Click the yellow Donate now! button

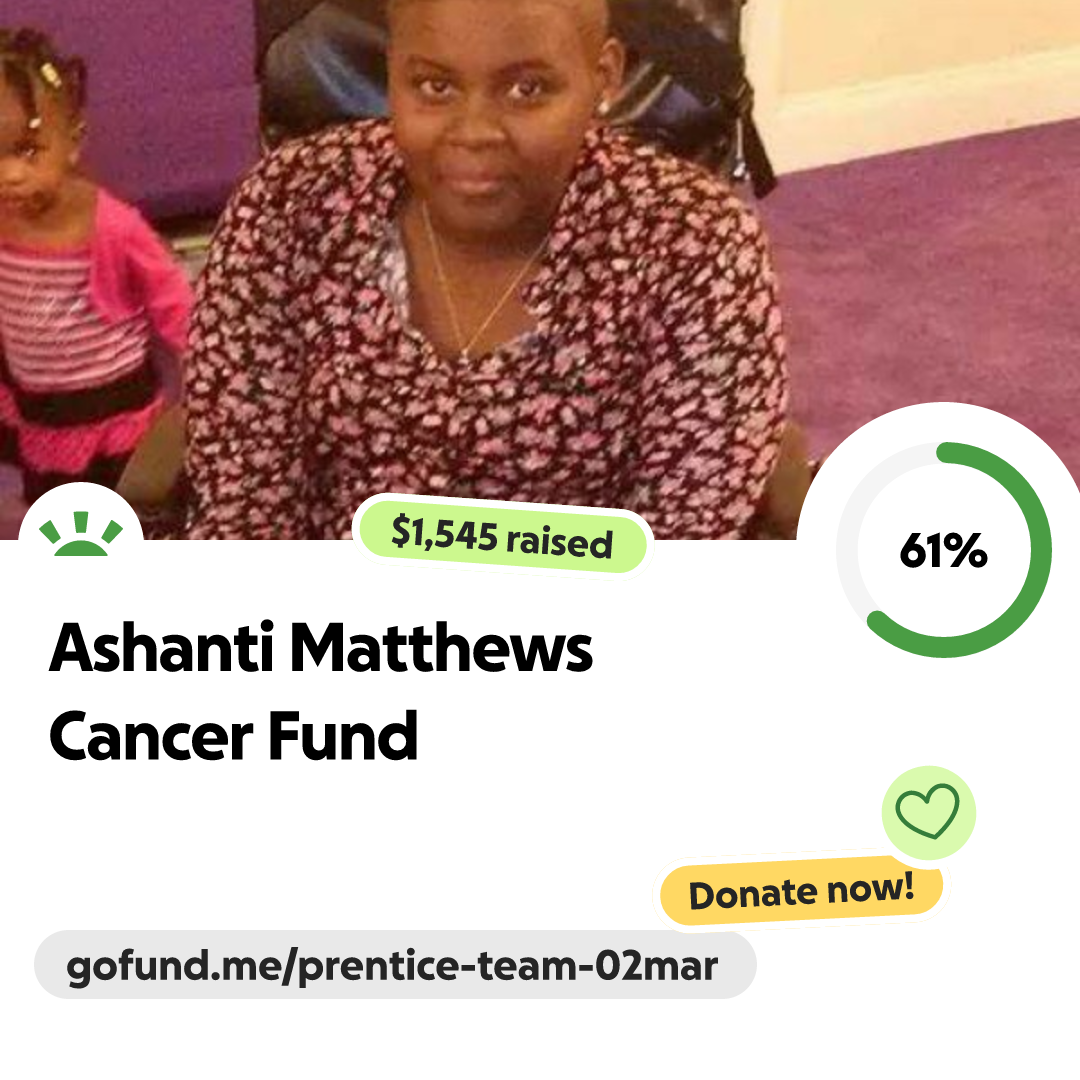click(801, 891)
